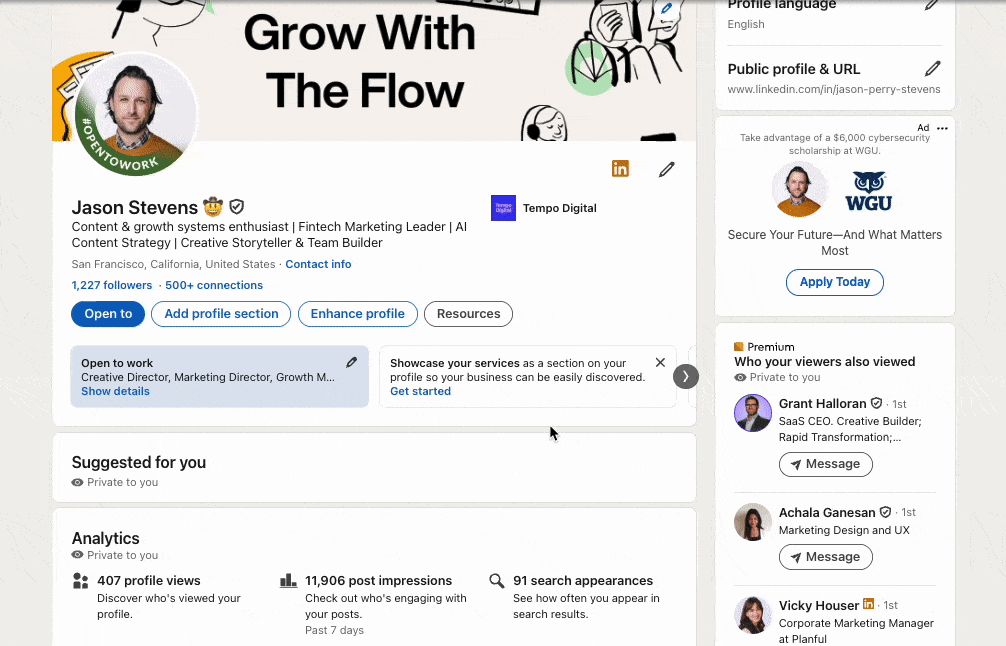1006x646 pixels.
Task: Open the Contact info link
Action: (318, 264)
